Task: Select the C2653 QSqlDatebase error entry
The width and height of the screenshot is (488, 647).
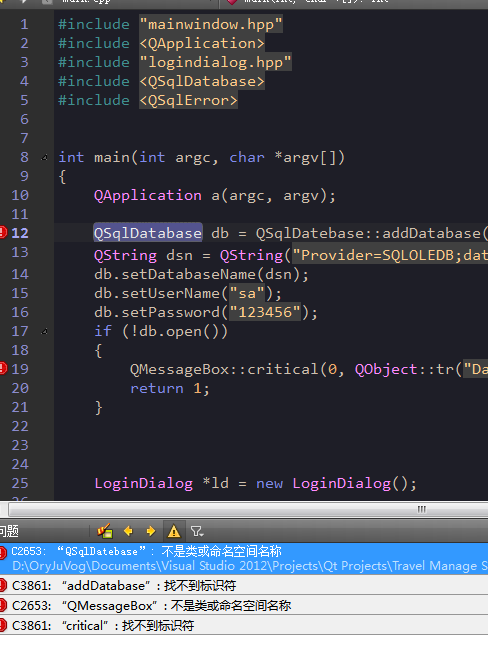Action: [x=244, y=559]
